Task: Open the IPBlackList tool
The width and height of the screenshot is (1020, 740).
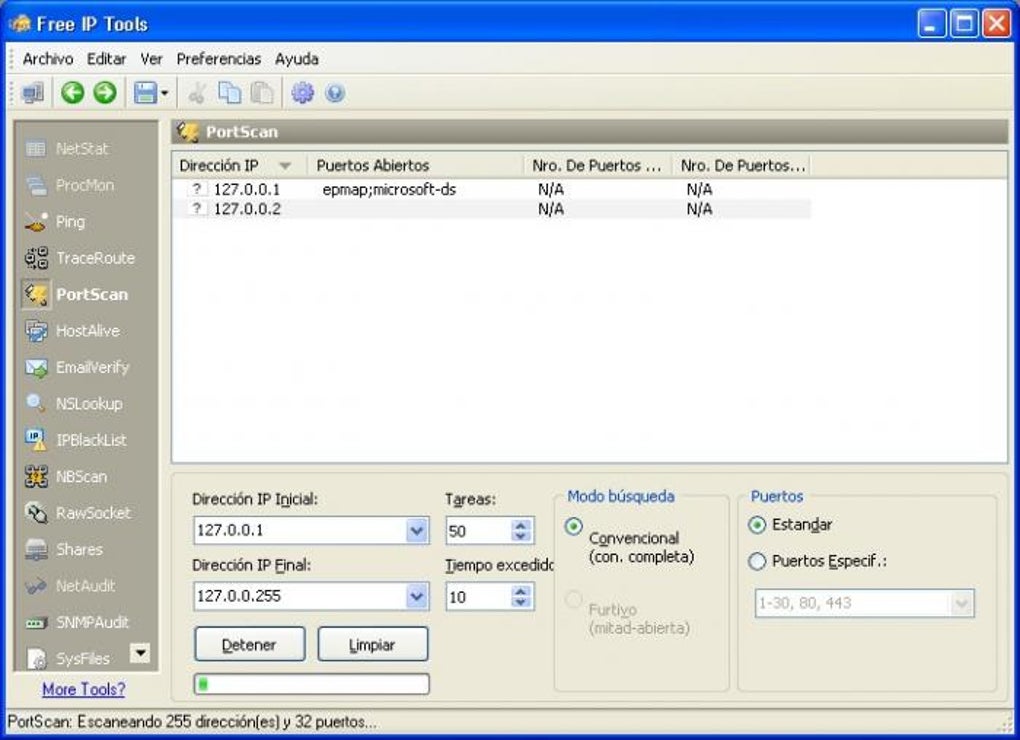Action: (76, 440)
